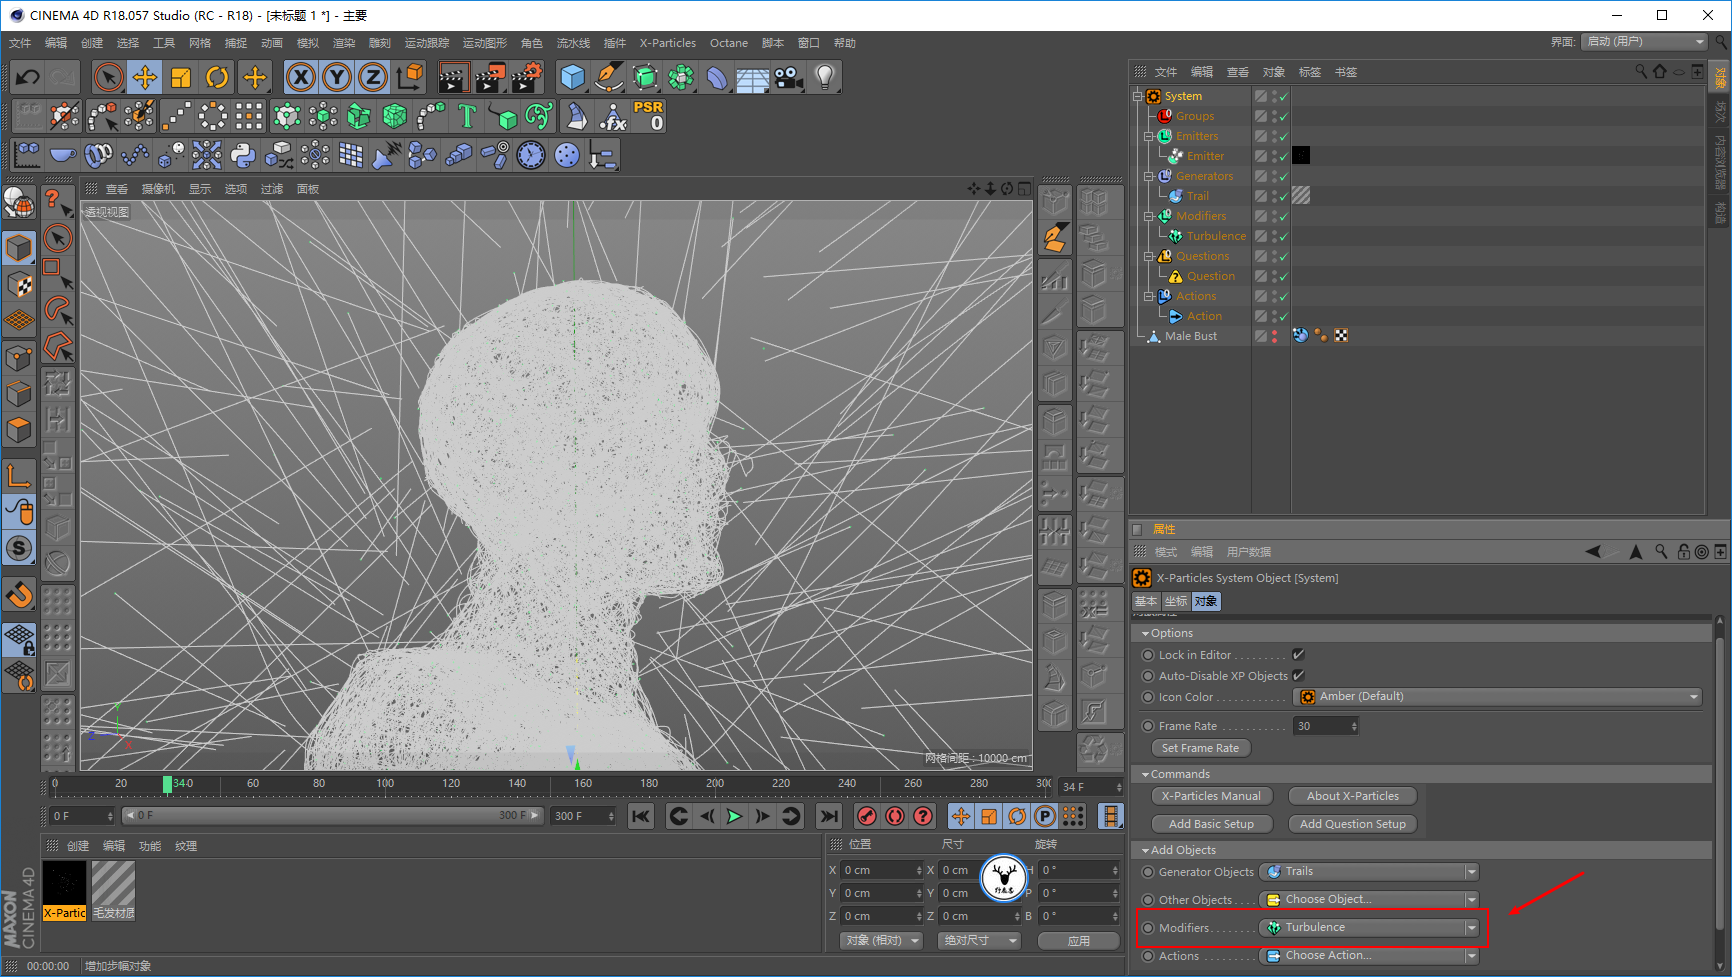The width and height of the screenshot is (1732, 977).
Task: Click the Frame Rate input field
Action: tap(1326, 726)
